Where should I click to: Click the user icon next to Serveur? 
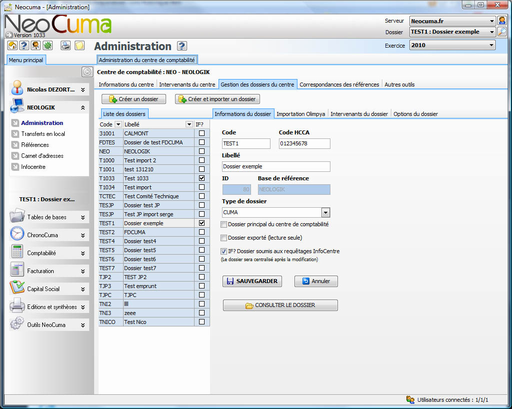502,21
